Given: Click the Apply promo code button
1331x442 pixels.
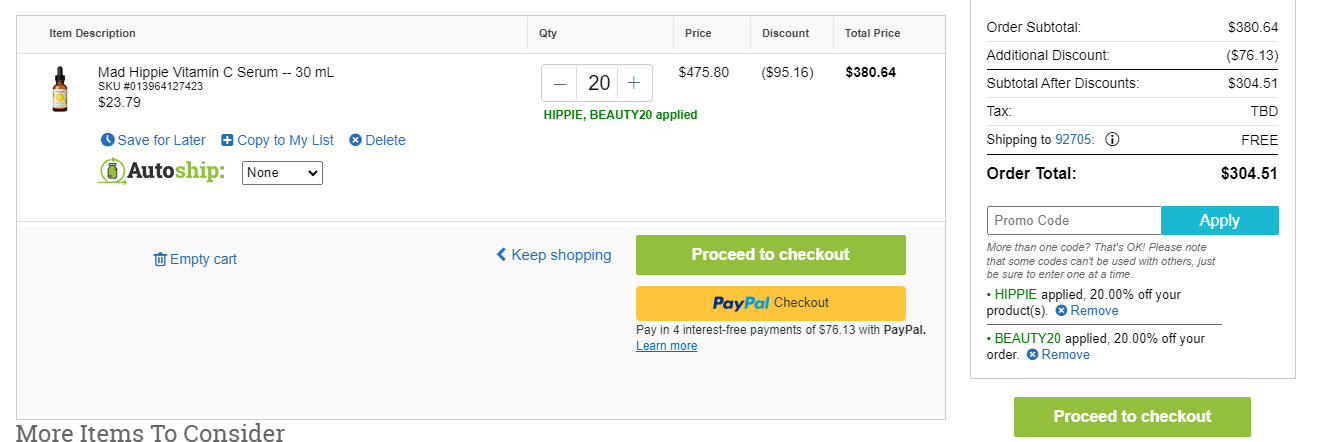Looking at the screenshot, I should point(1220,220).
